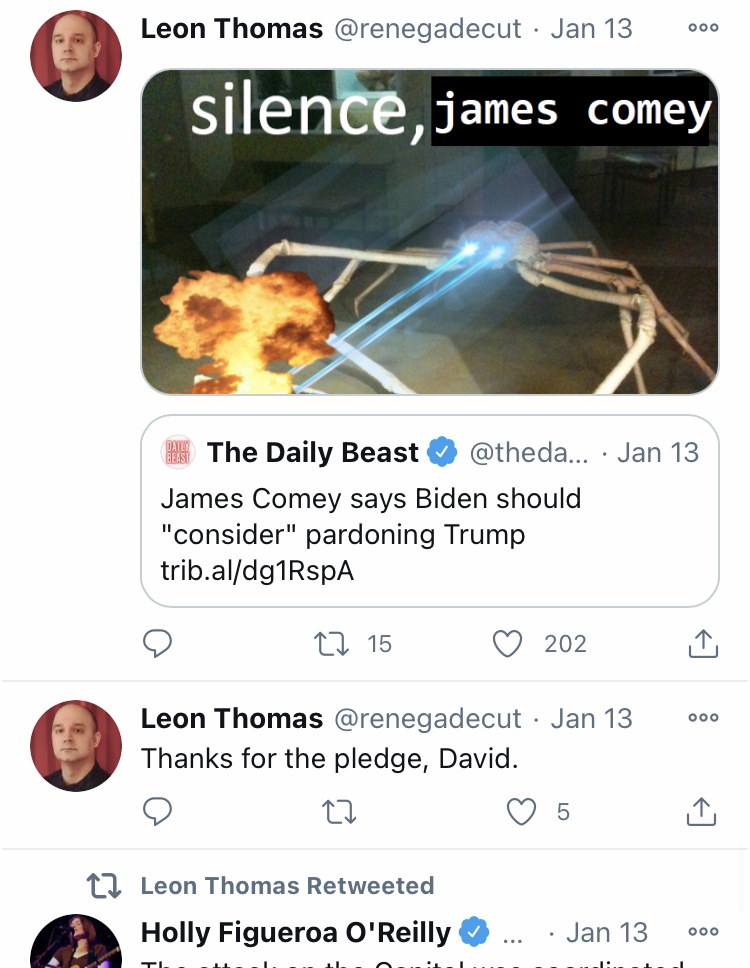The image size is (750, 968).
Task: Share the 'Thanks for the pledge' tweet
Action: tap(702, 811)
